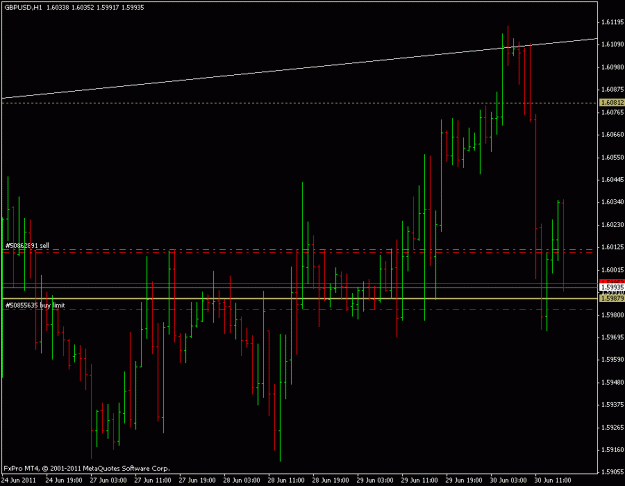Click the 28 Jun 19:00 time label
Viewport: 625px width, 486px height.
[x=330, y=480]
